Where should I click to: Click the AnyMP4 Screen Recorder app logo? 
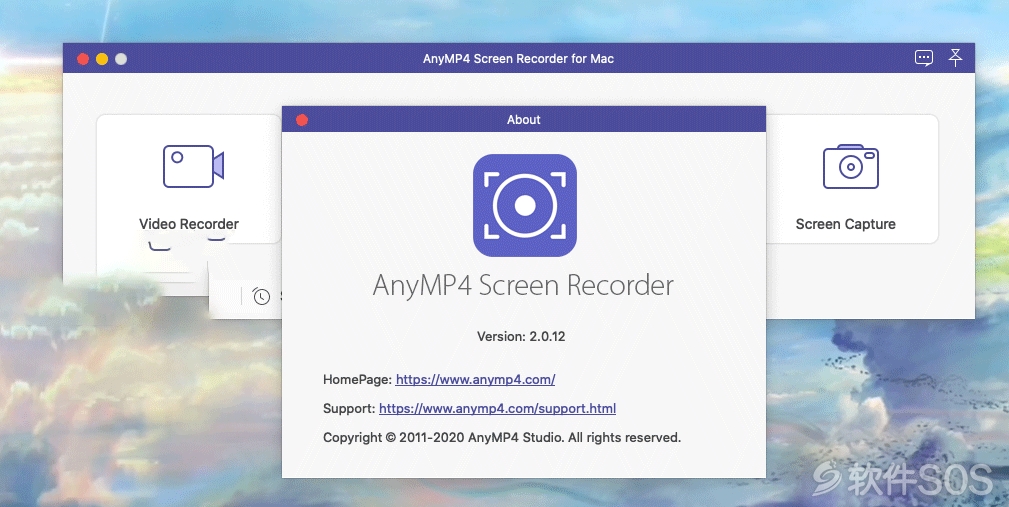click(x=524, y=205)
